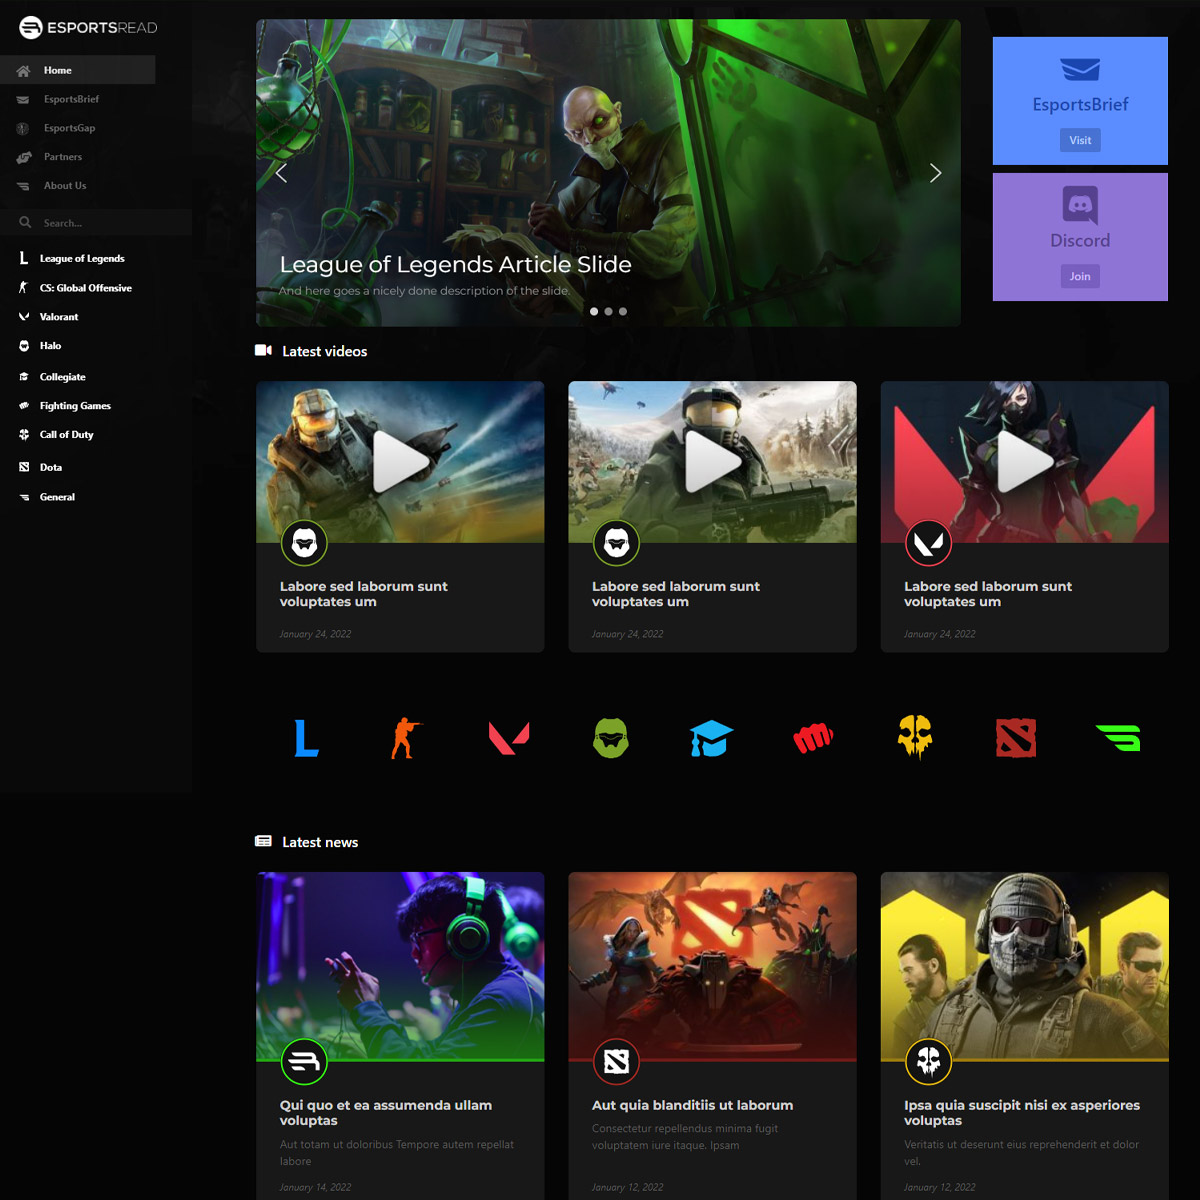
Task: Open the yellow Call of Duty skull icon
Action: 915,738
